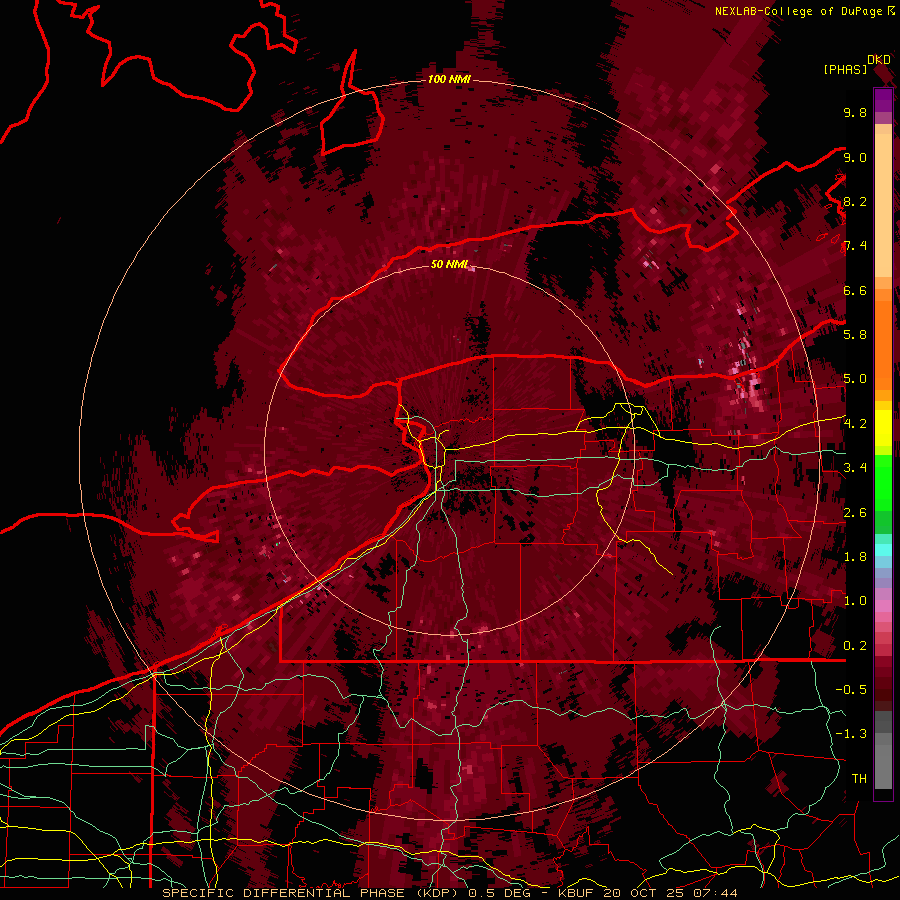Click the '50 NMI' range ring label
This screenshot has width=900, height=900.
point(449,264)
